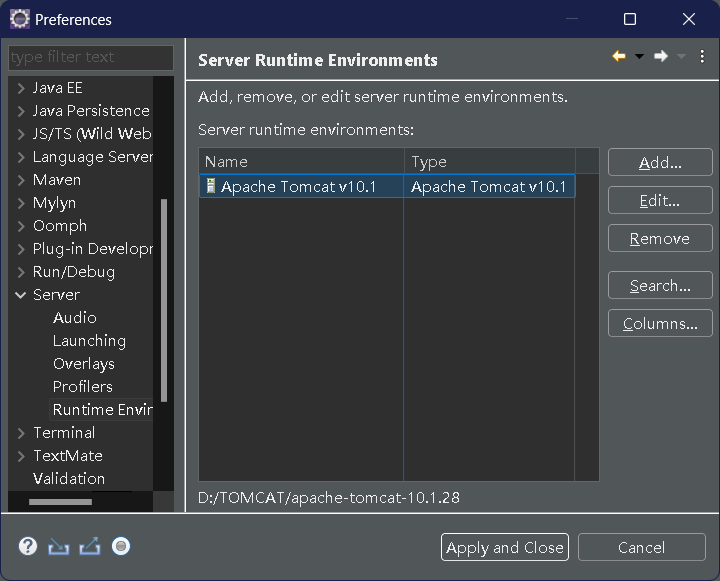
Task: Click the tree's vertical scrollbar thumb
Action: tap(164, 300)
